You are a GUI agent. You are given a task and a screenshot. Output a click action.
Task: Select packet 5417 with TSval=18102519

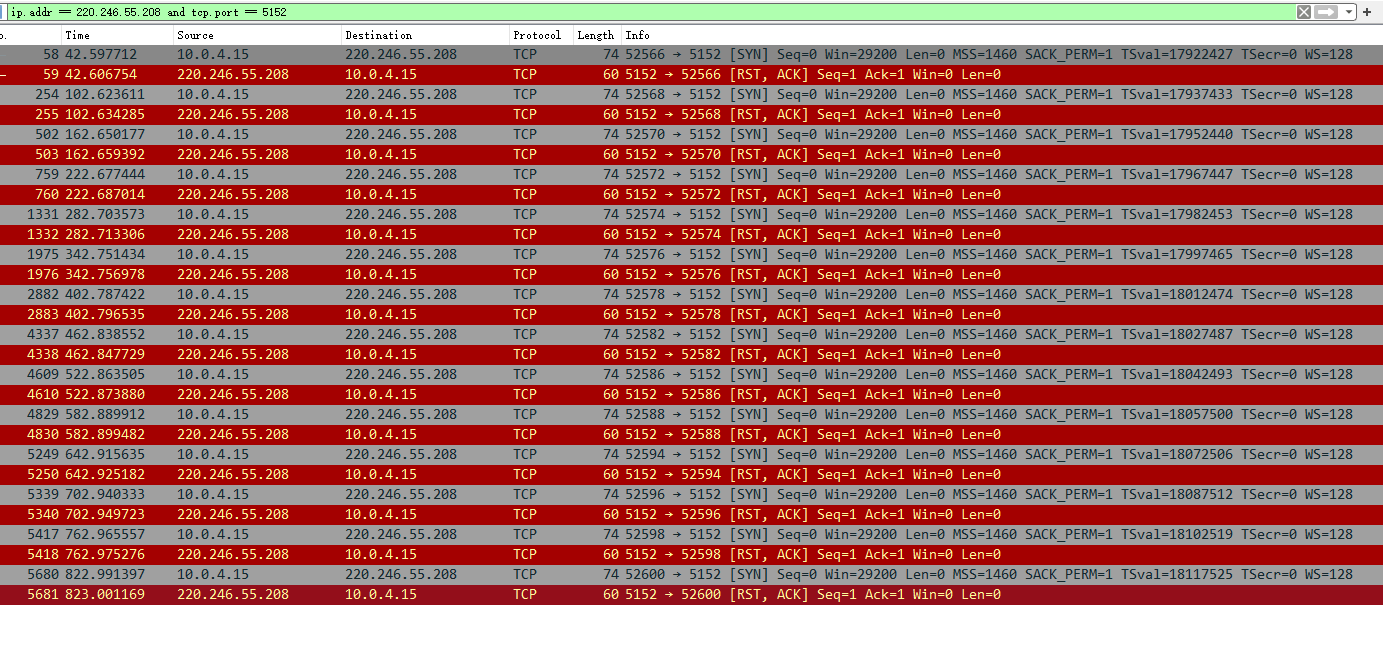(x=691, y=534)
